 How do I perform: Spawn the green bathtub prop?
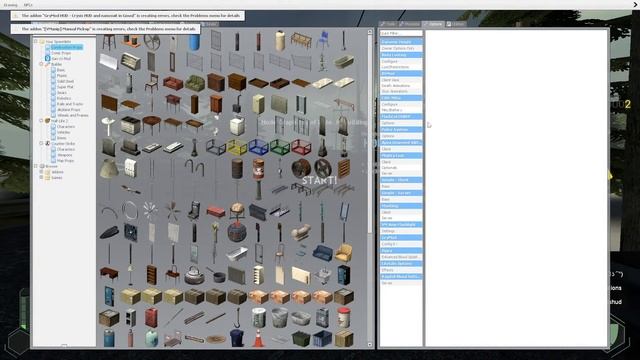point(344,62)
